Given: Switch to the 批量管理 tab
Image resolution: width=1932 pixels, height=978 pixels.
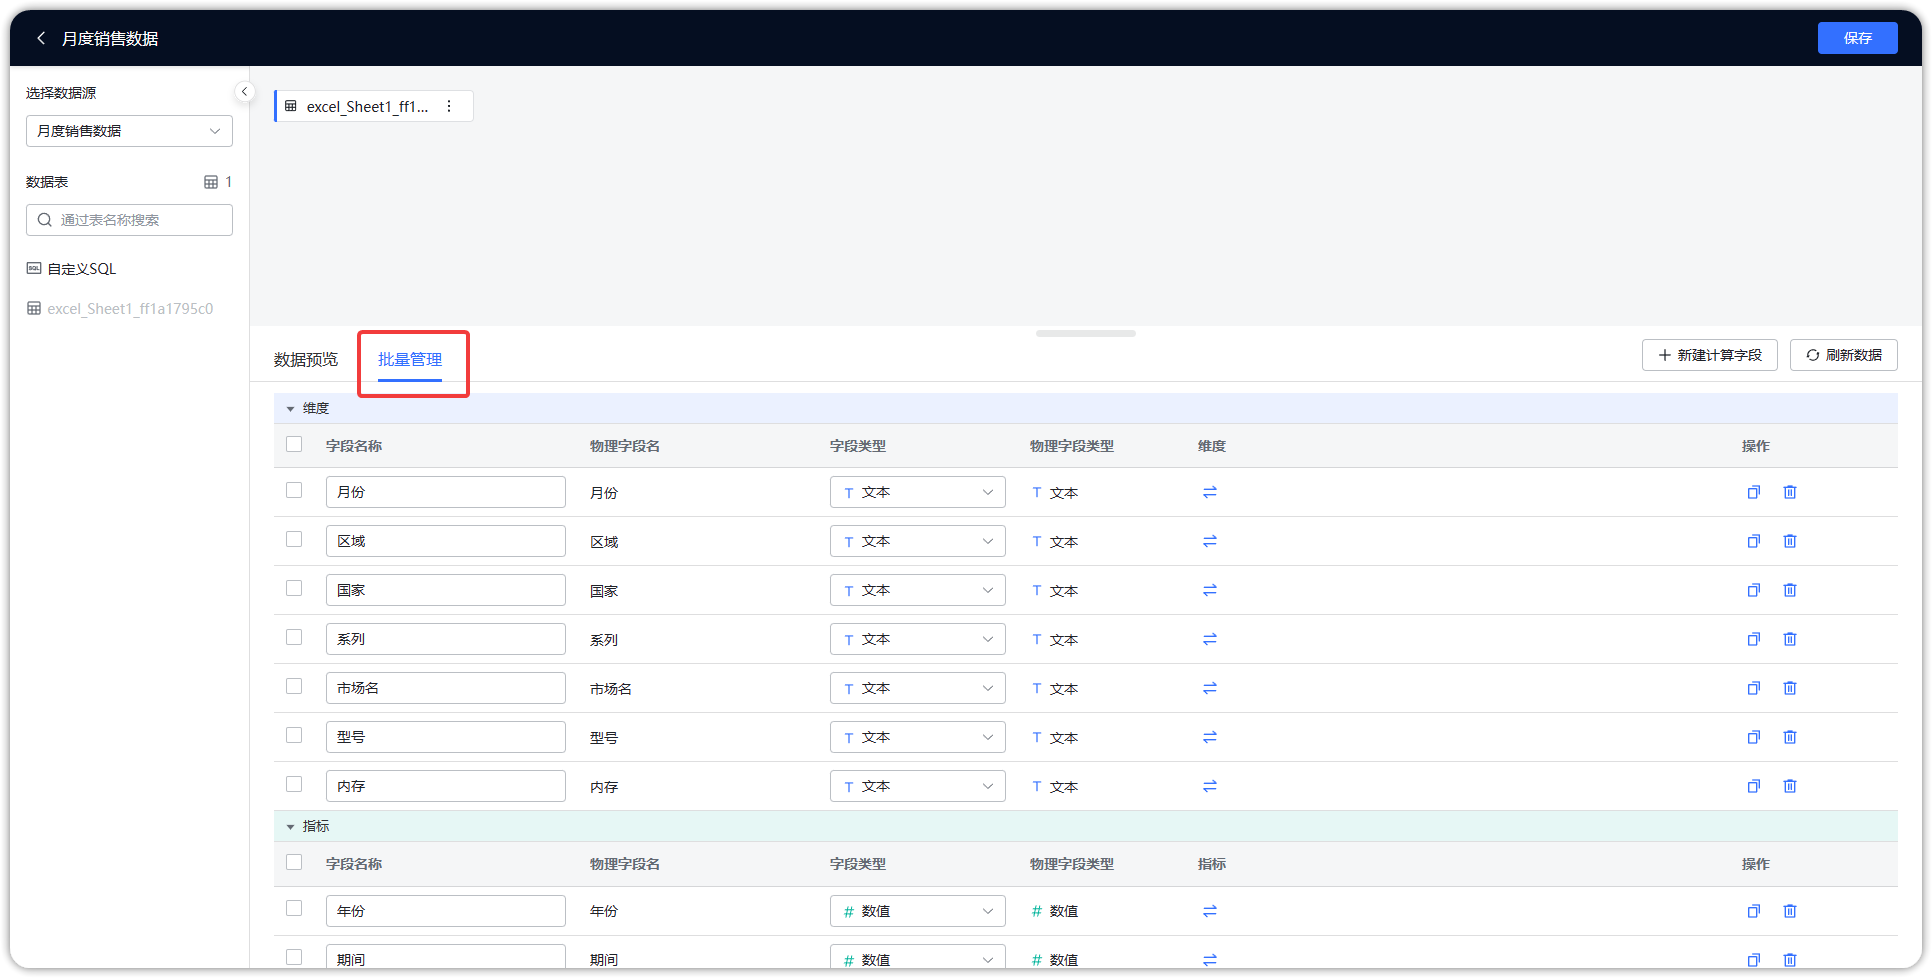Looking at the screenshot, I should [410, 360].
